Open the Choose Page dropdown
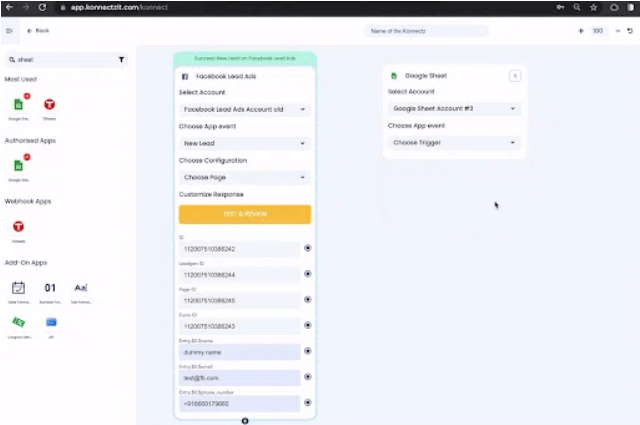This screenshot has width=640, height=425. click(x=245, y=177)
